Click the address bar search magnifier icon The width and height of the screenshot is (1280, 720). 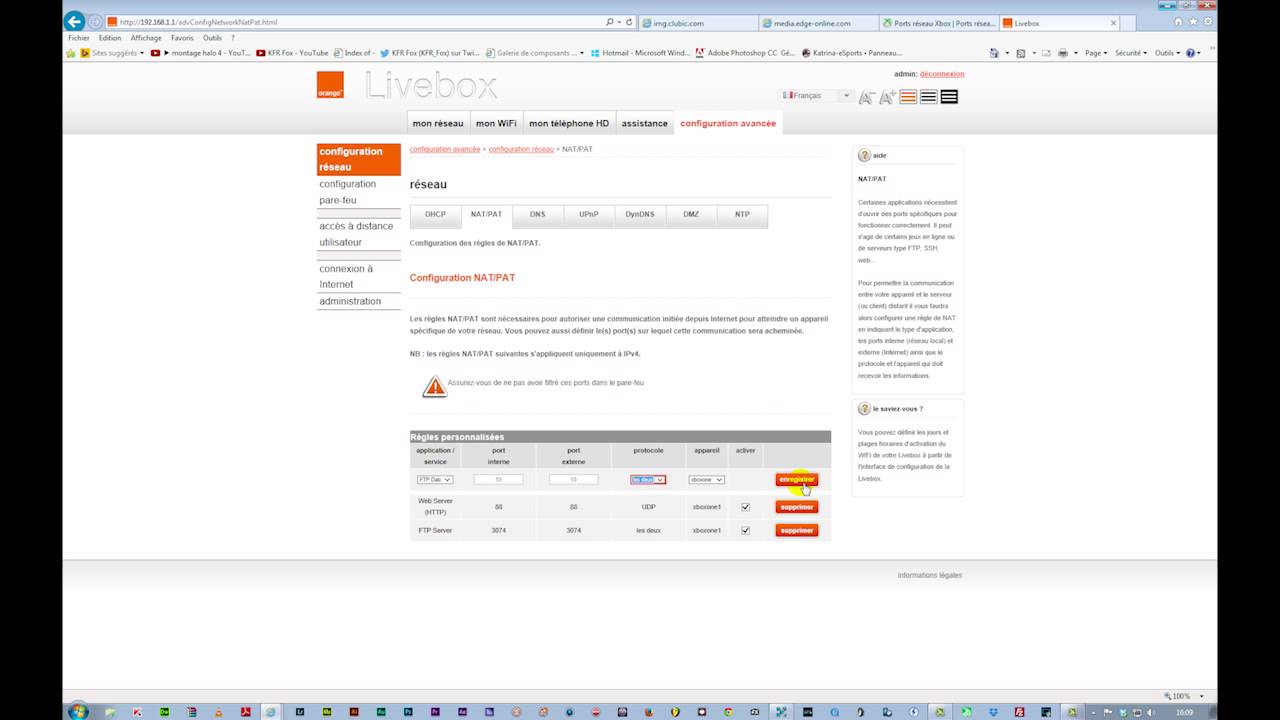[x=609, y=22]
